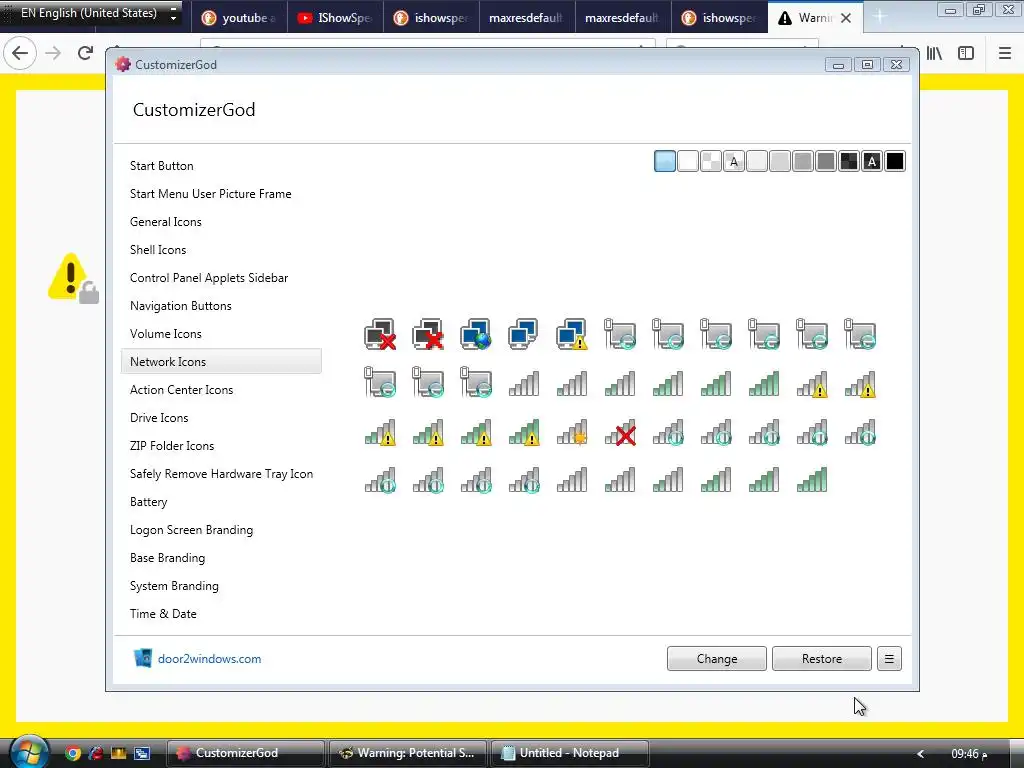This screenshot has height=768, width=1024.
Task: Select Shell Icons in the sidebar
Action: (x=158, y=250)
